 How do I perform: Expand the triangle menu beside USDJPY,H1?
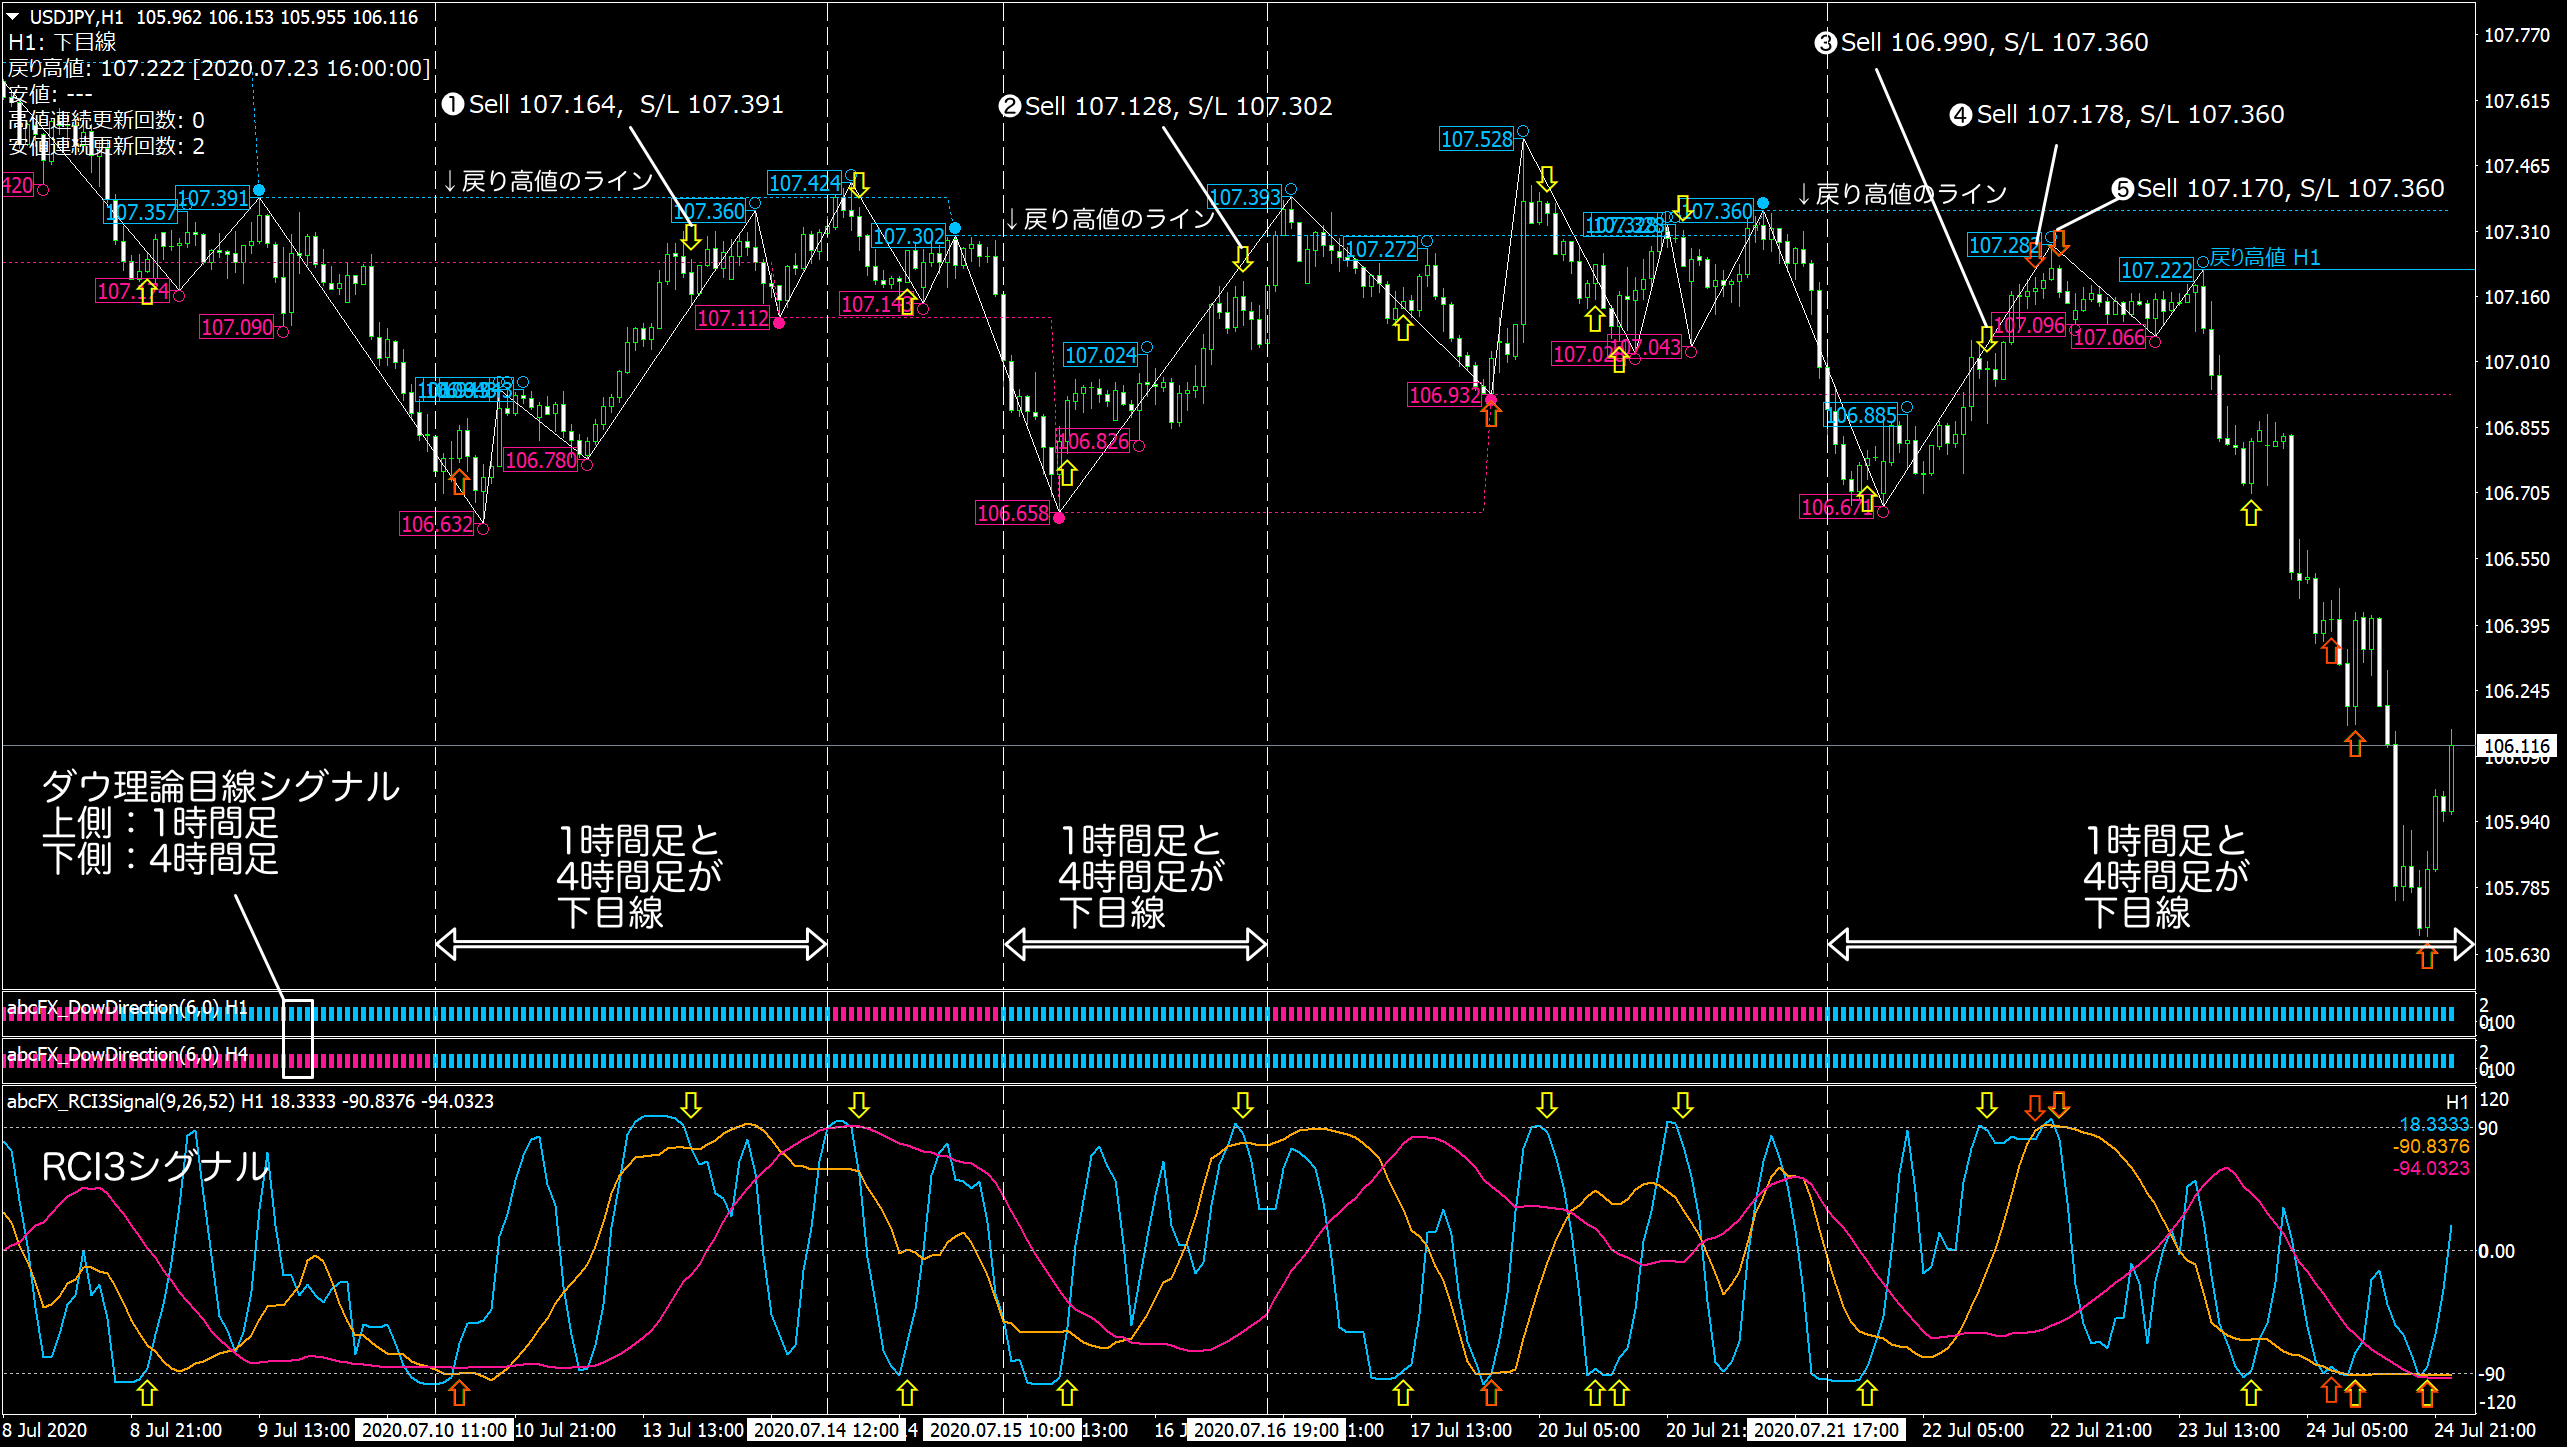13,16
